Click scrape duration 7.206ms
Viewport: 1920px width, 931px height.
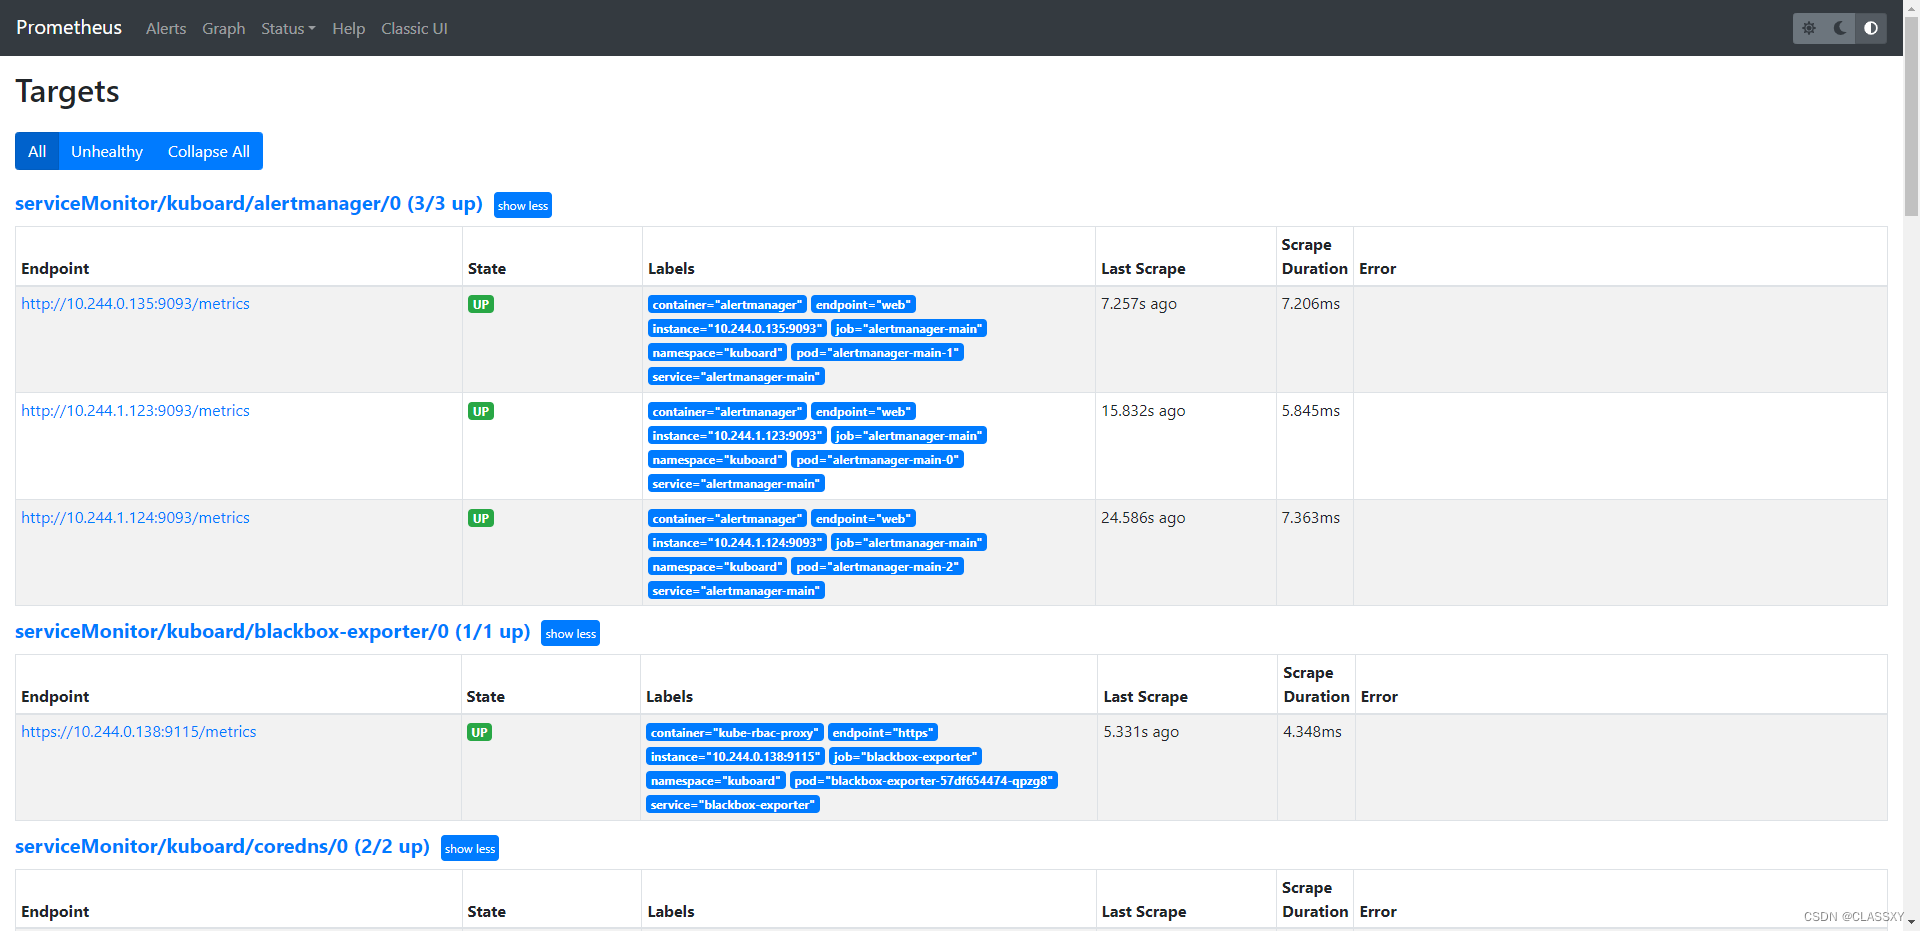point(1311,304)
